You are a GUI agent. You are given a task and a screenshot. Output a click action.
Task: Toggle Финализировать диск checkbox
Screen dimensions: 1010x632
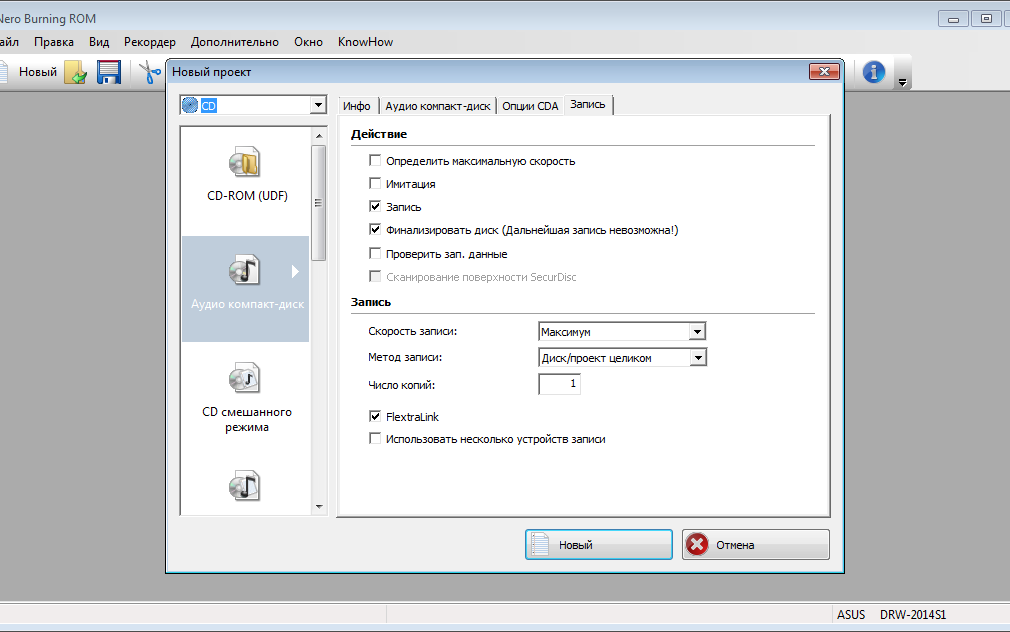[x=375, y=229]
